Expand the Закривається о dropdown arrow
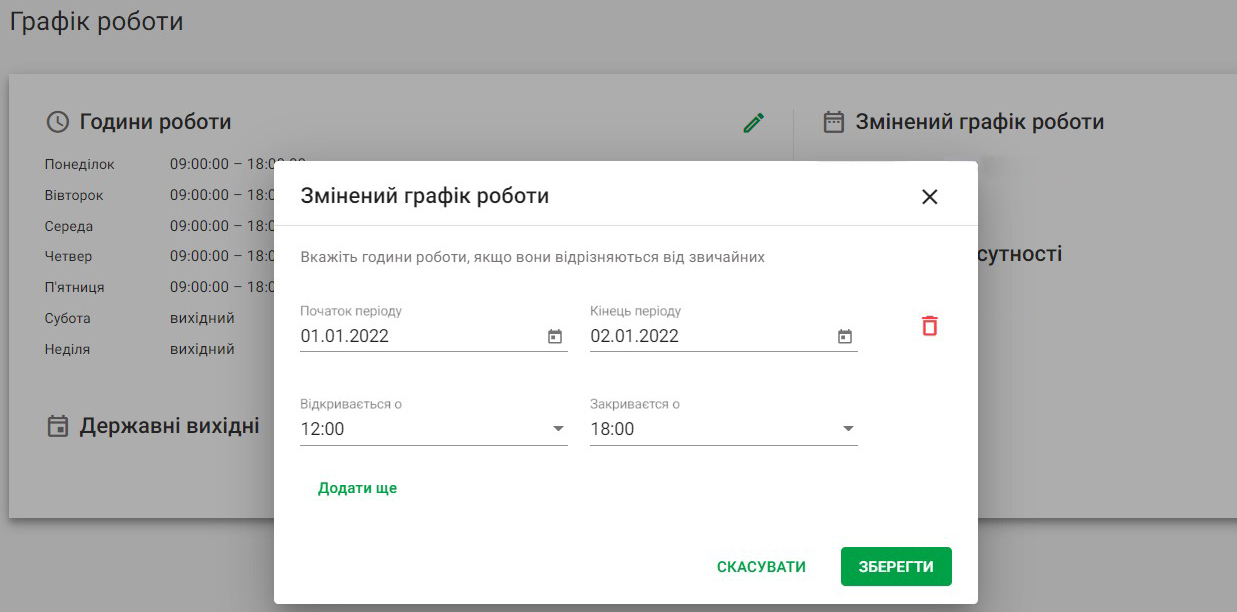Image resolution: width=1237 pixels, height=612 pixels. [848, 429]
